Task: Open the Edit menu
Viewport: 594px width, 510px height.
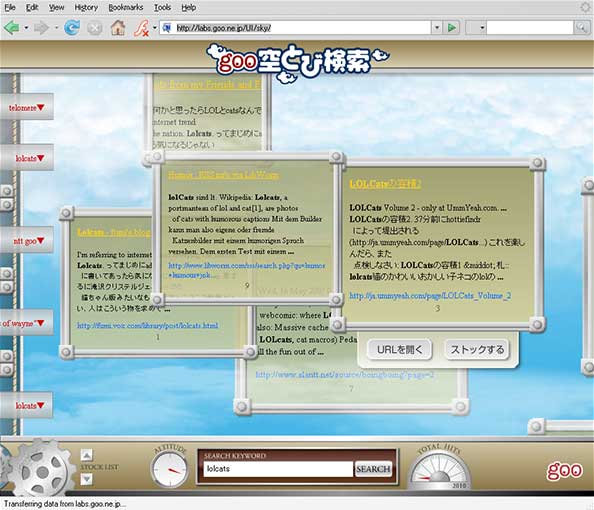Action: click(x=32, y=7)
